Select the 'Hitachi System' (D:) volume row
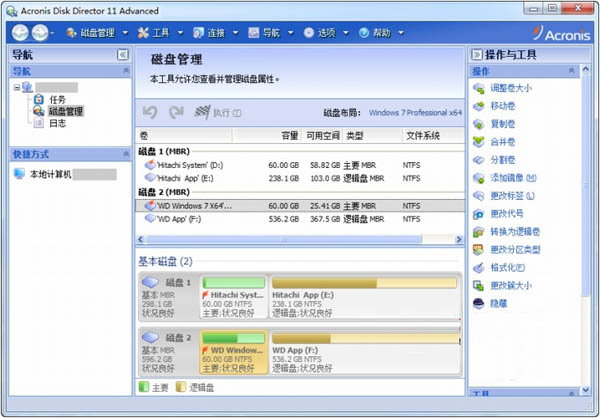This screenshot has width=600, height=418. click(300, 165)
